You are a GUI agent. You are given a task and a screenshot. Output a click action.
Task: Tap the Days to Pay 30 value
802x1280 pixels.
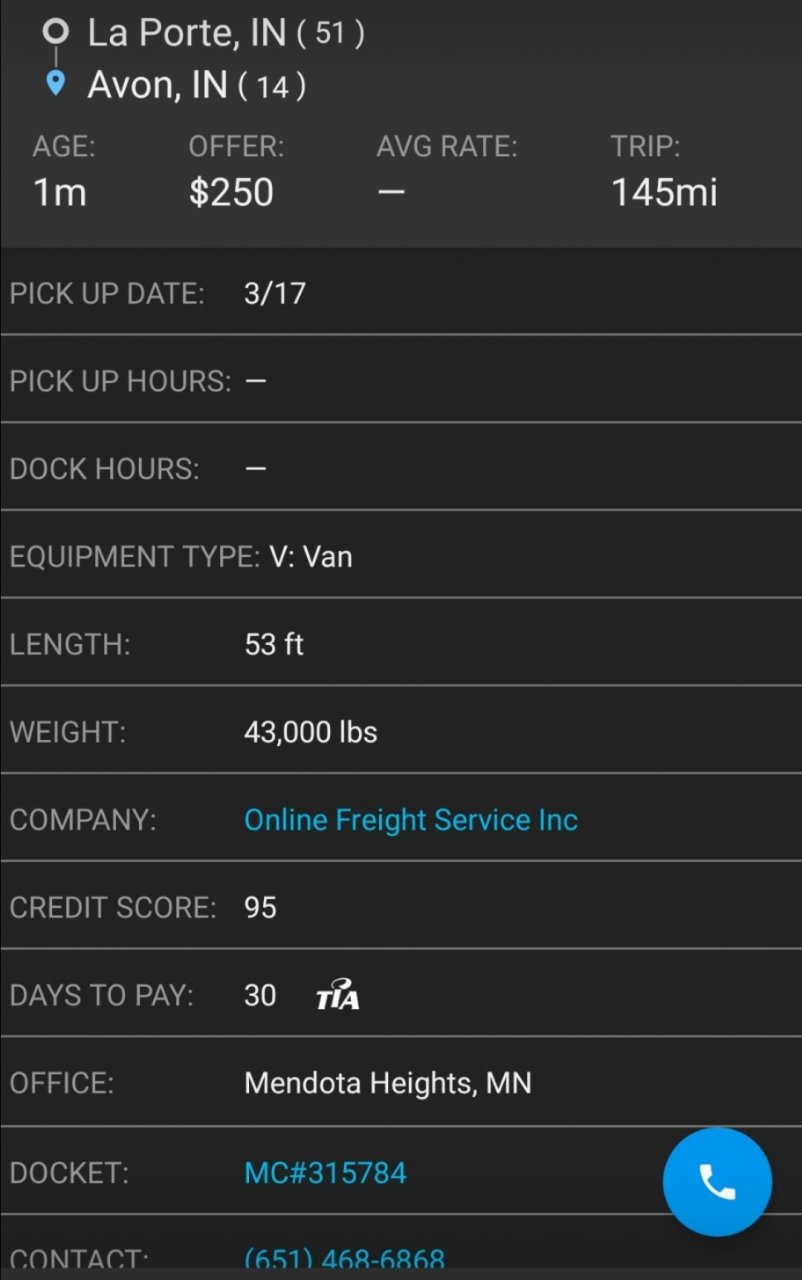pos(260,995)
